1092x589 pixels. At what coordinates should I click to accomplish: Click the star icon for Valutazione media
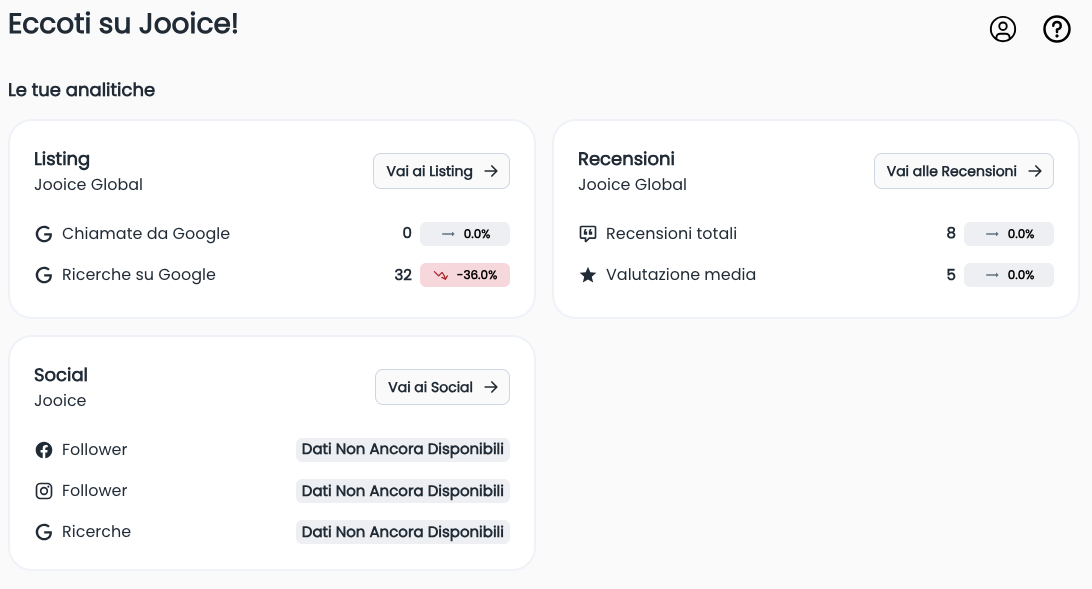[x=588, y=275]
